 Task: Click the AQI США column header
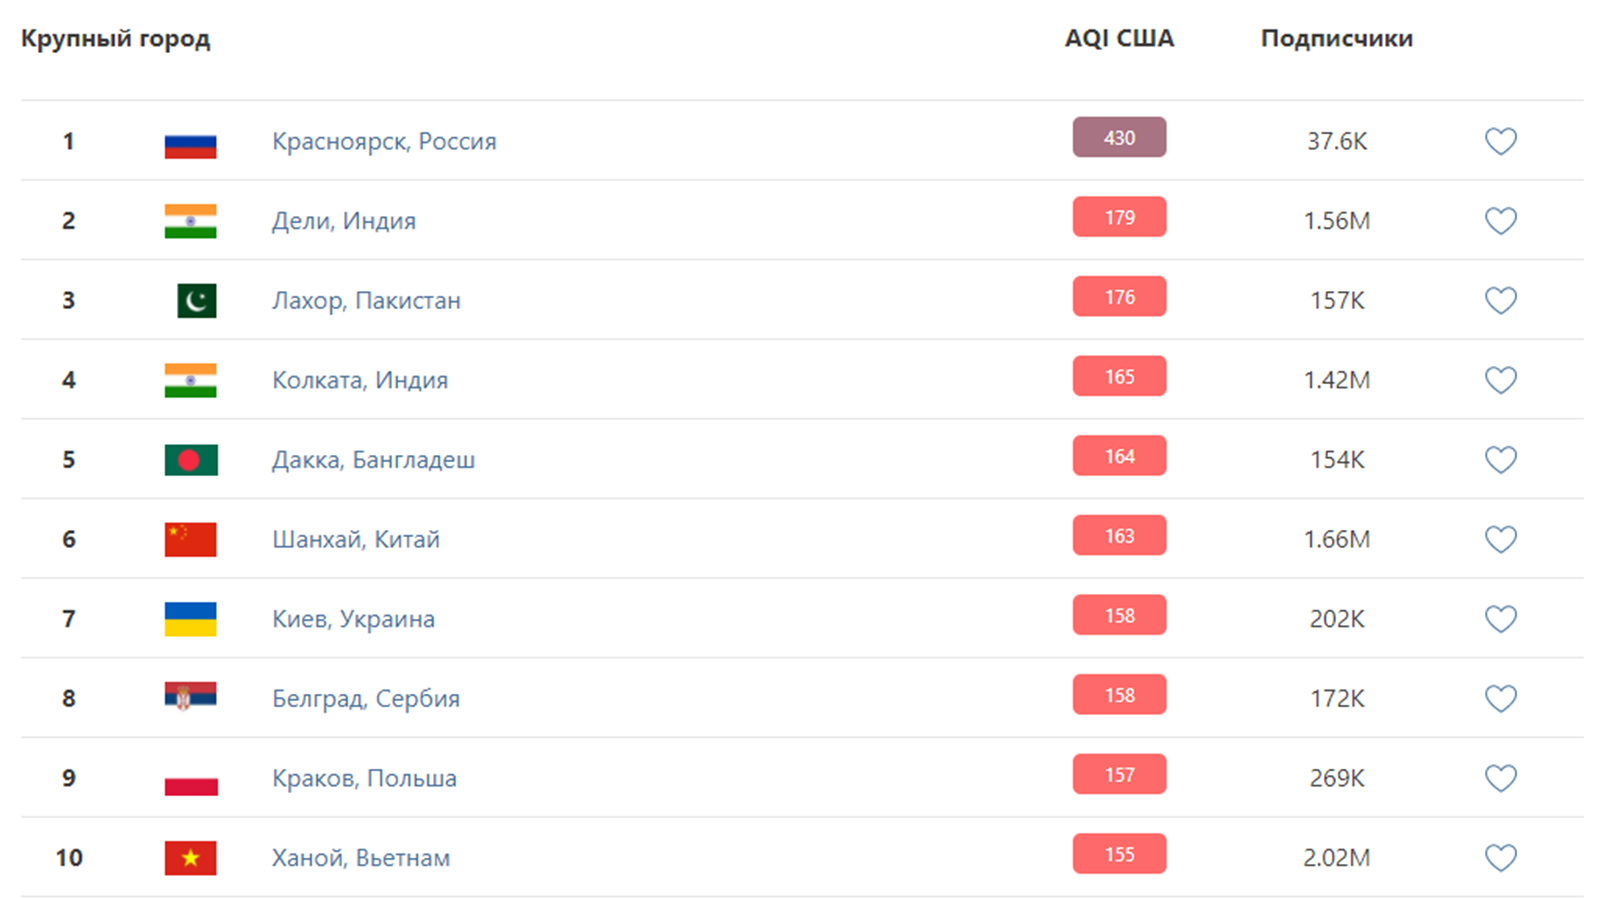tap(1119, 39)
